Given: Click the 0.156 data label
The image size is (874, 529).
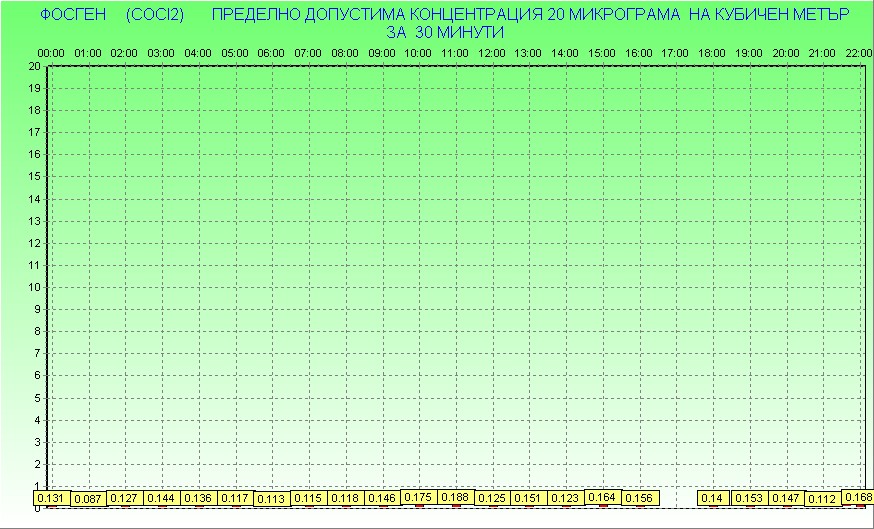Looking at the screenshot, I should [639, 498].
